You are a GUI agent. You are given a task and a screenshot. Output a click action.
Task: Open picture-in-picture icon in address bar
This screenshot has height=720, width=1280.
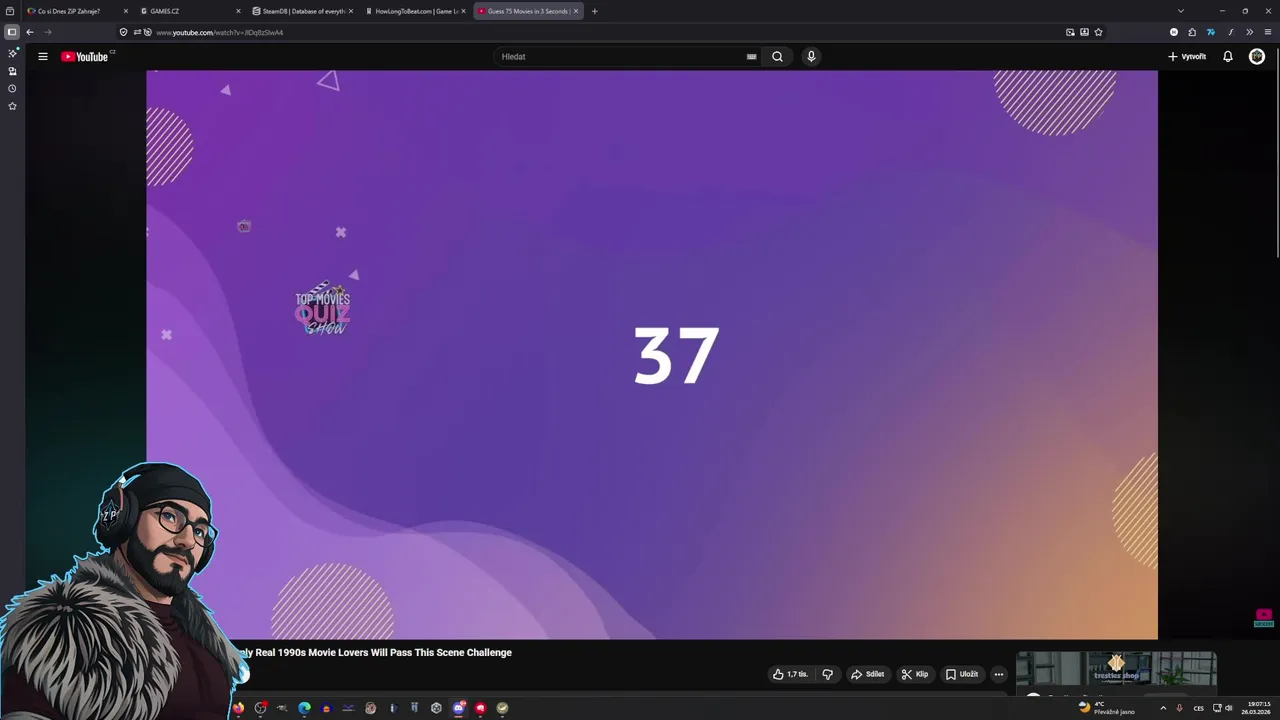(1070, 32)
